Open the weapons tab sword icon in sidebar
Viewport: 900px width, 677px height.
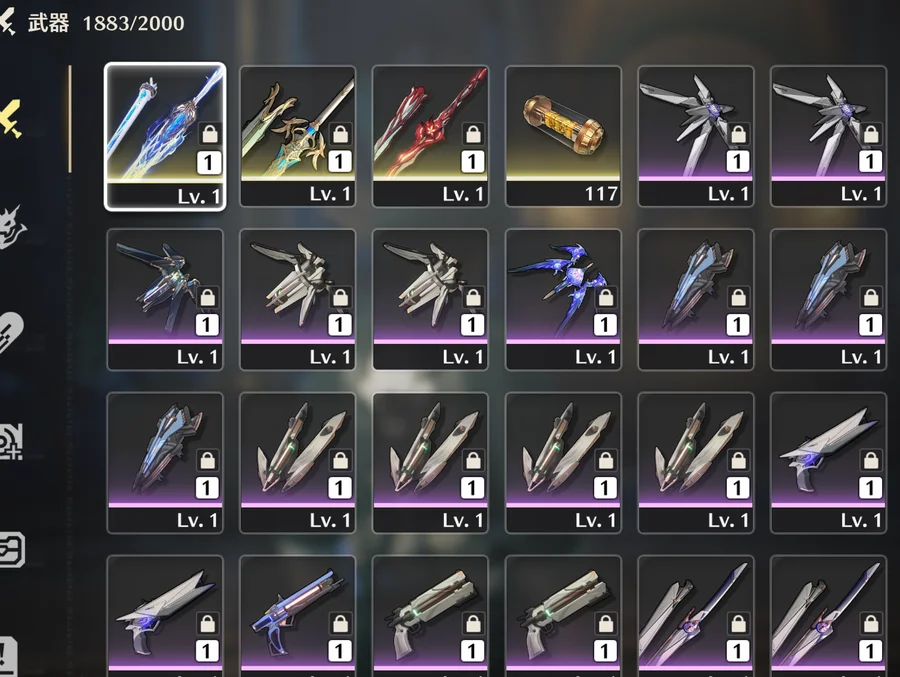tap(11, 119)
